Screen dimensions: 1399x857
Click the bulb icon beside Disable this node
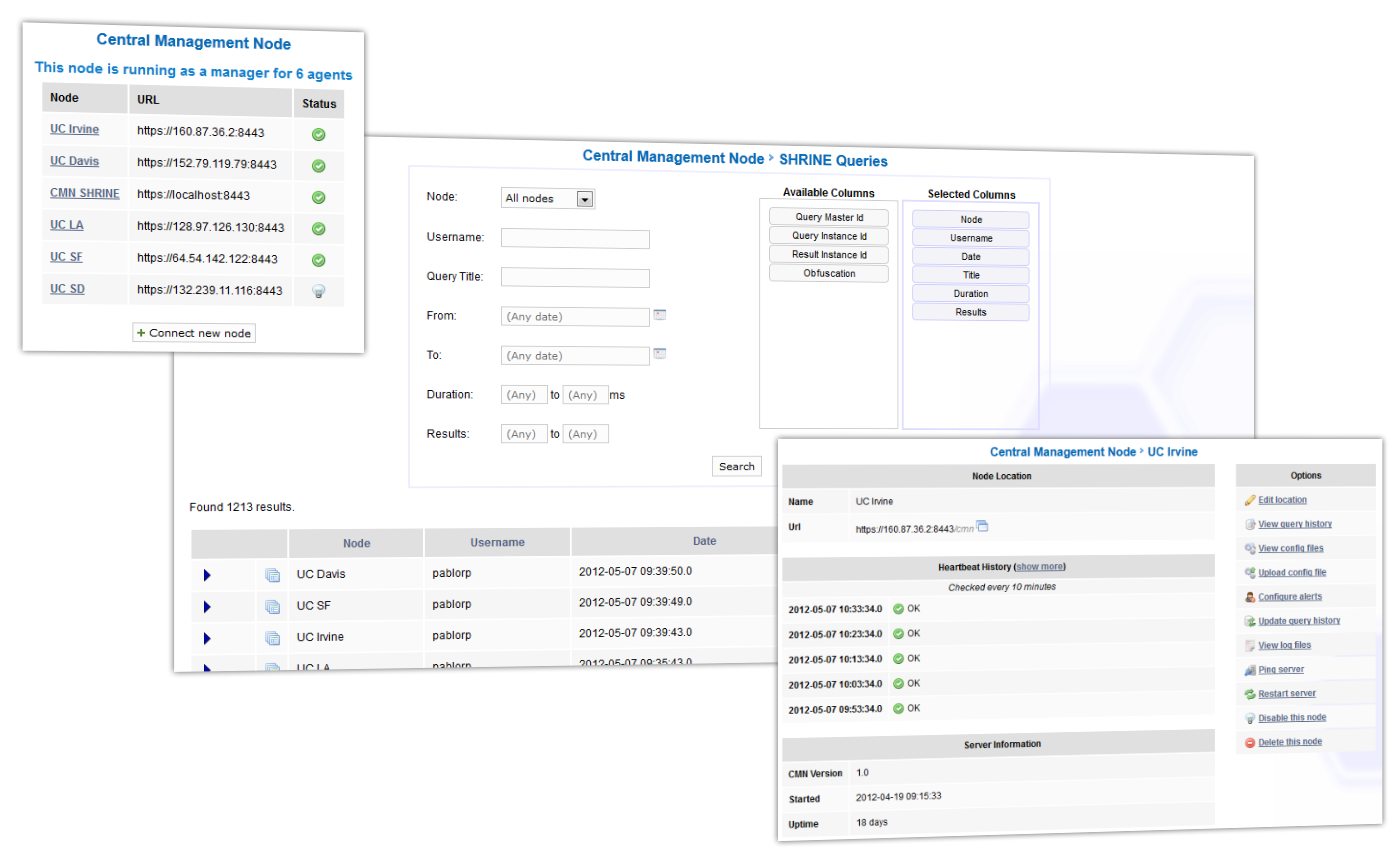[1250, 718]
